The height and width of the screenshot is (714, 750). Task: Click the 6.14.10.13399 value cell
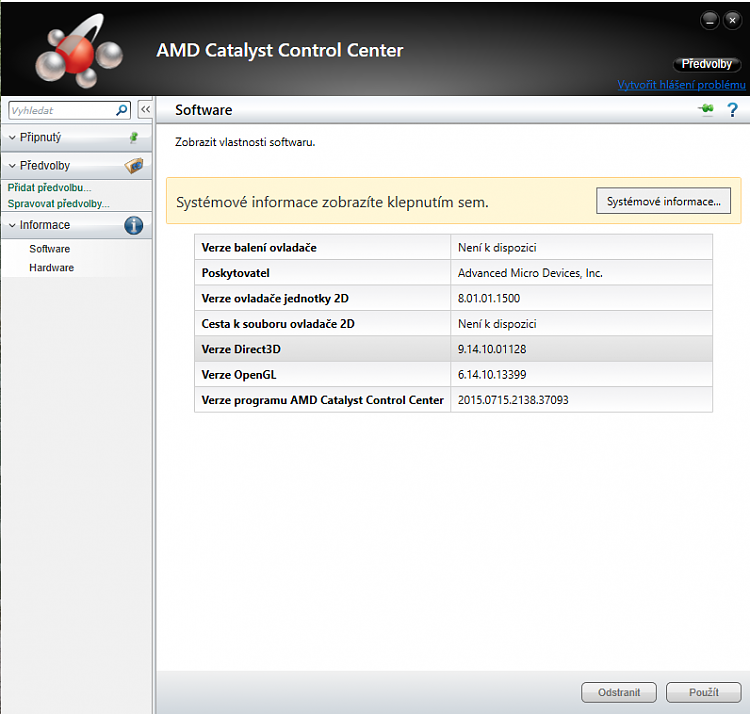[x=581, y=374]
